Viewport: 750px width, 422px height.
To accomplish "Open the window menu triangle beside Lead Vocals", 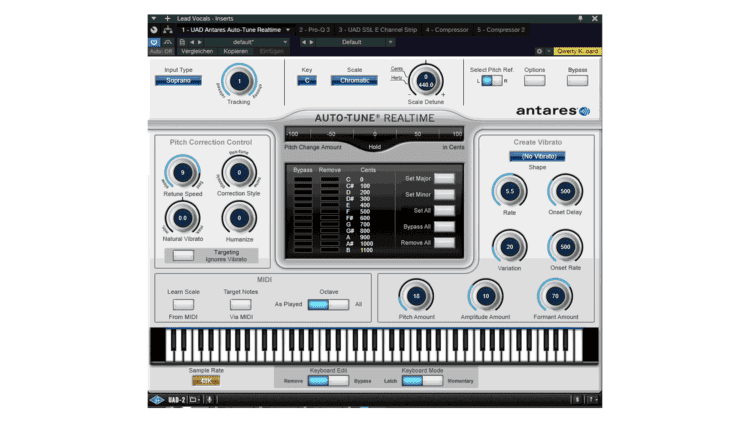I will [154, 18].
